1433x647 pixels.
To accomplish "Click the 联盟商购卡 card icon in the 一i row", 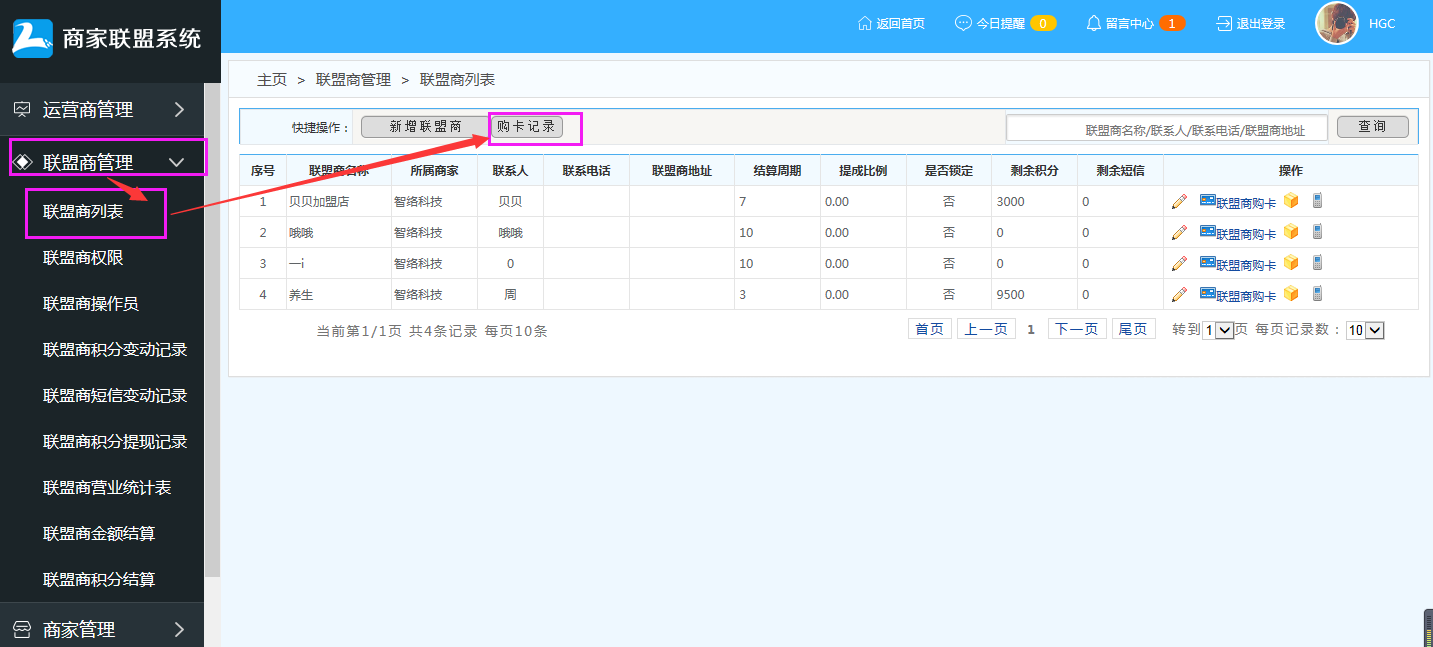I will coord(1207,263).
